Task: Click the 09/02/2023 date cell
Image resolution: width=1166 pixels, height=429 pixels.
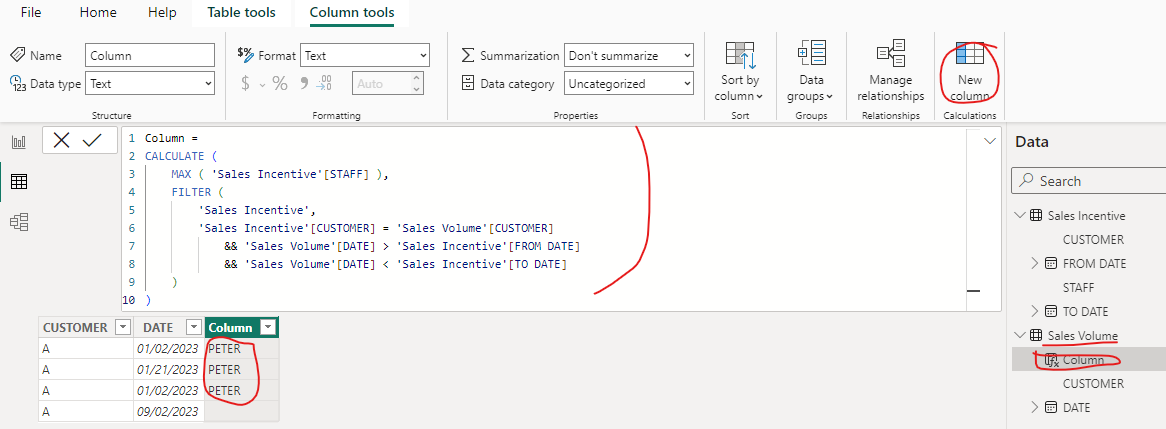Action: [169, 411]
